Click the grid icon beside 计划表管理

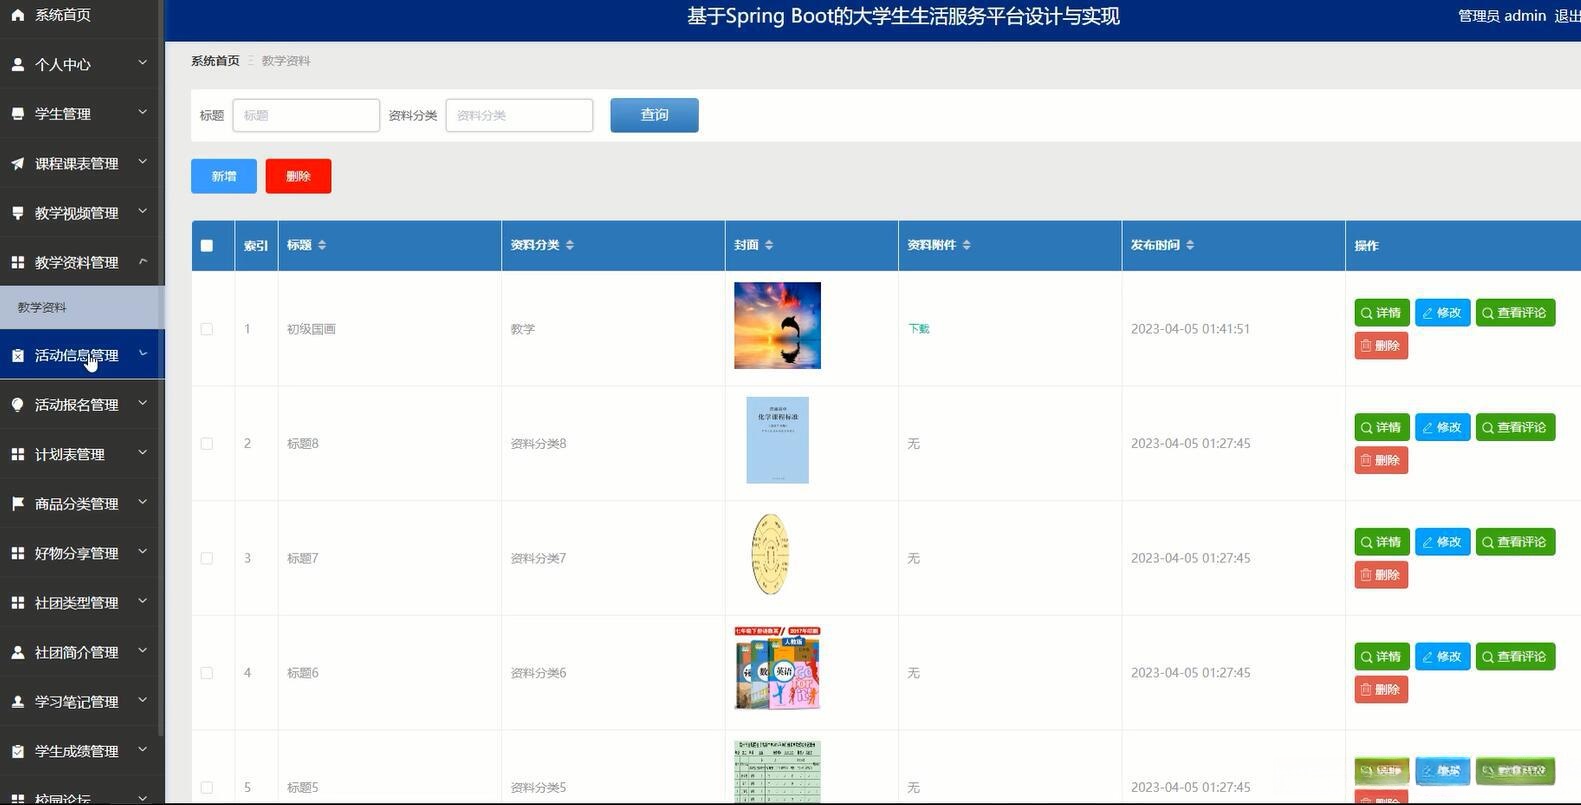pyautogui.click(x=17, y=454)
